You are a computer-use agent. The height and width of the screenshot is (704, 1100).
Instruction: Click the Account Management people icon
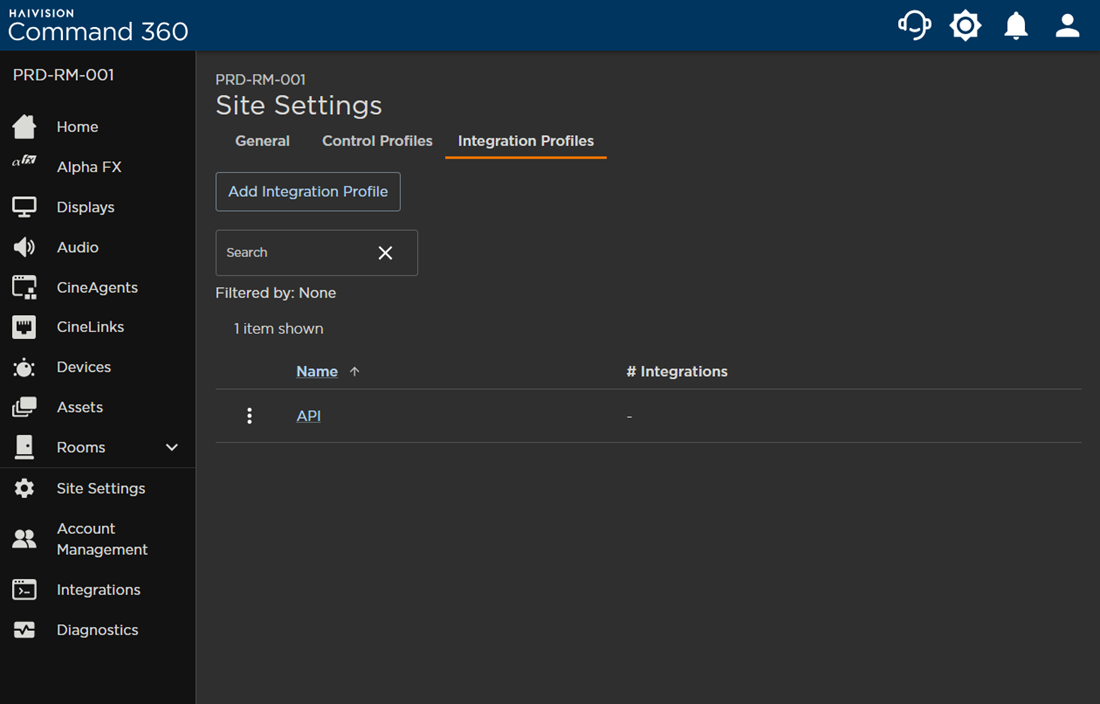(x=25, y=539)
